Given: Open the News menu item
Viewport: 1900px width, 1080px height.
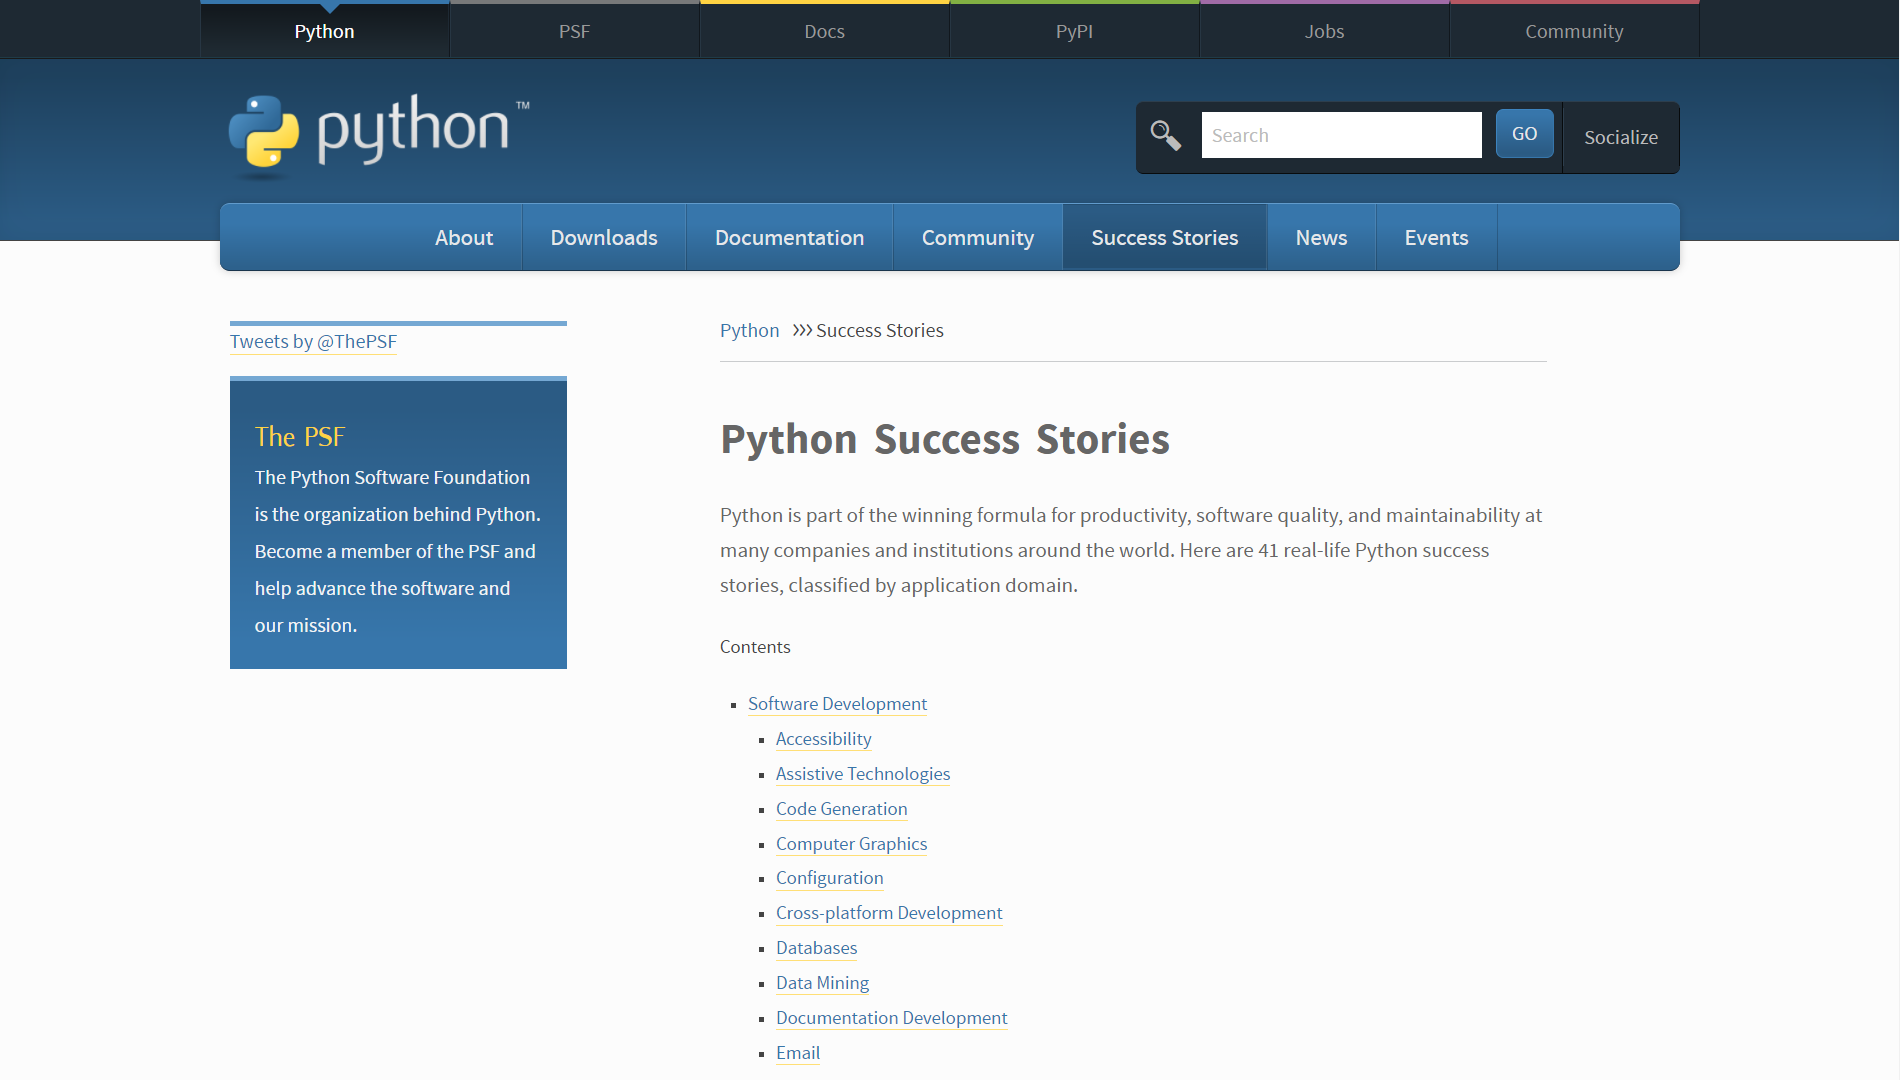Looking at the screenshot, I should pyautogui.click(x=1322, y=238).
